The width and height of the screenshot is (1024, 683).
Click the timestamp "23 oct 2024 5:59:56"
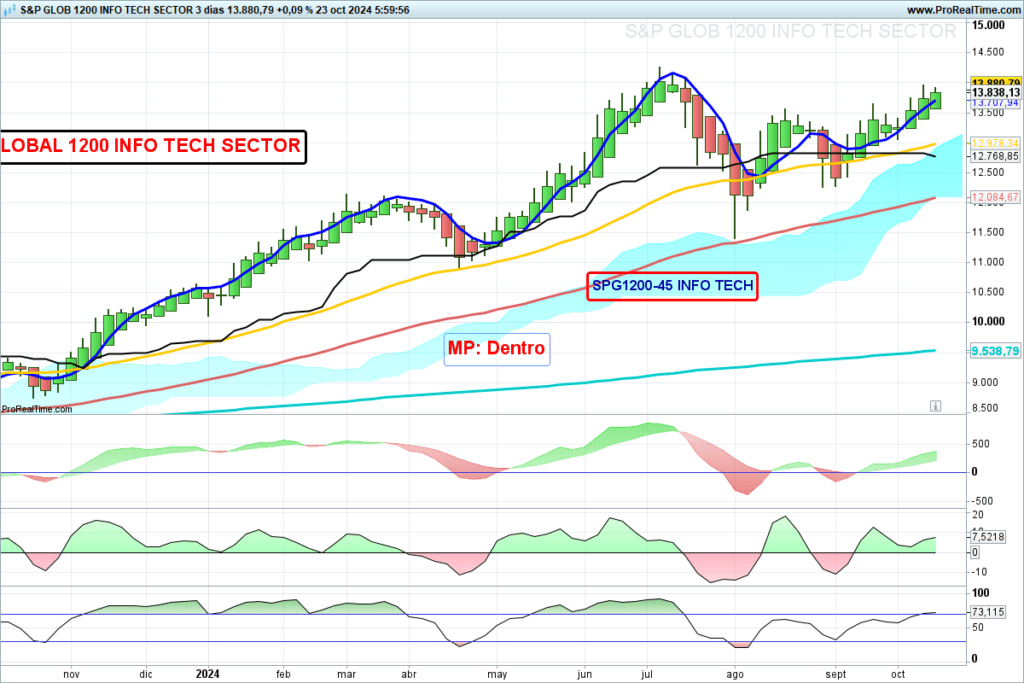(x=362, y=10)
